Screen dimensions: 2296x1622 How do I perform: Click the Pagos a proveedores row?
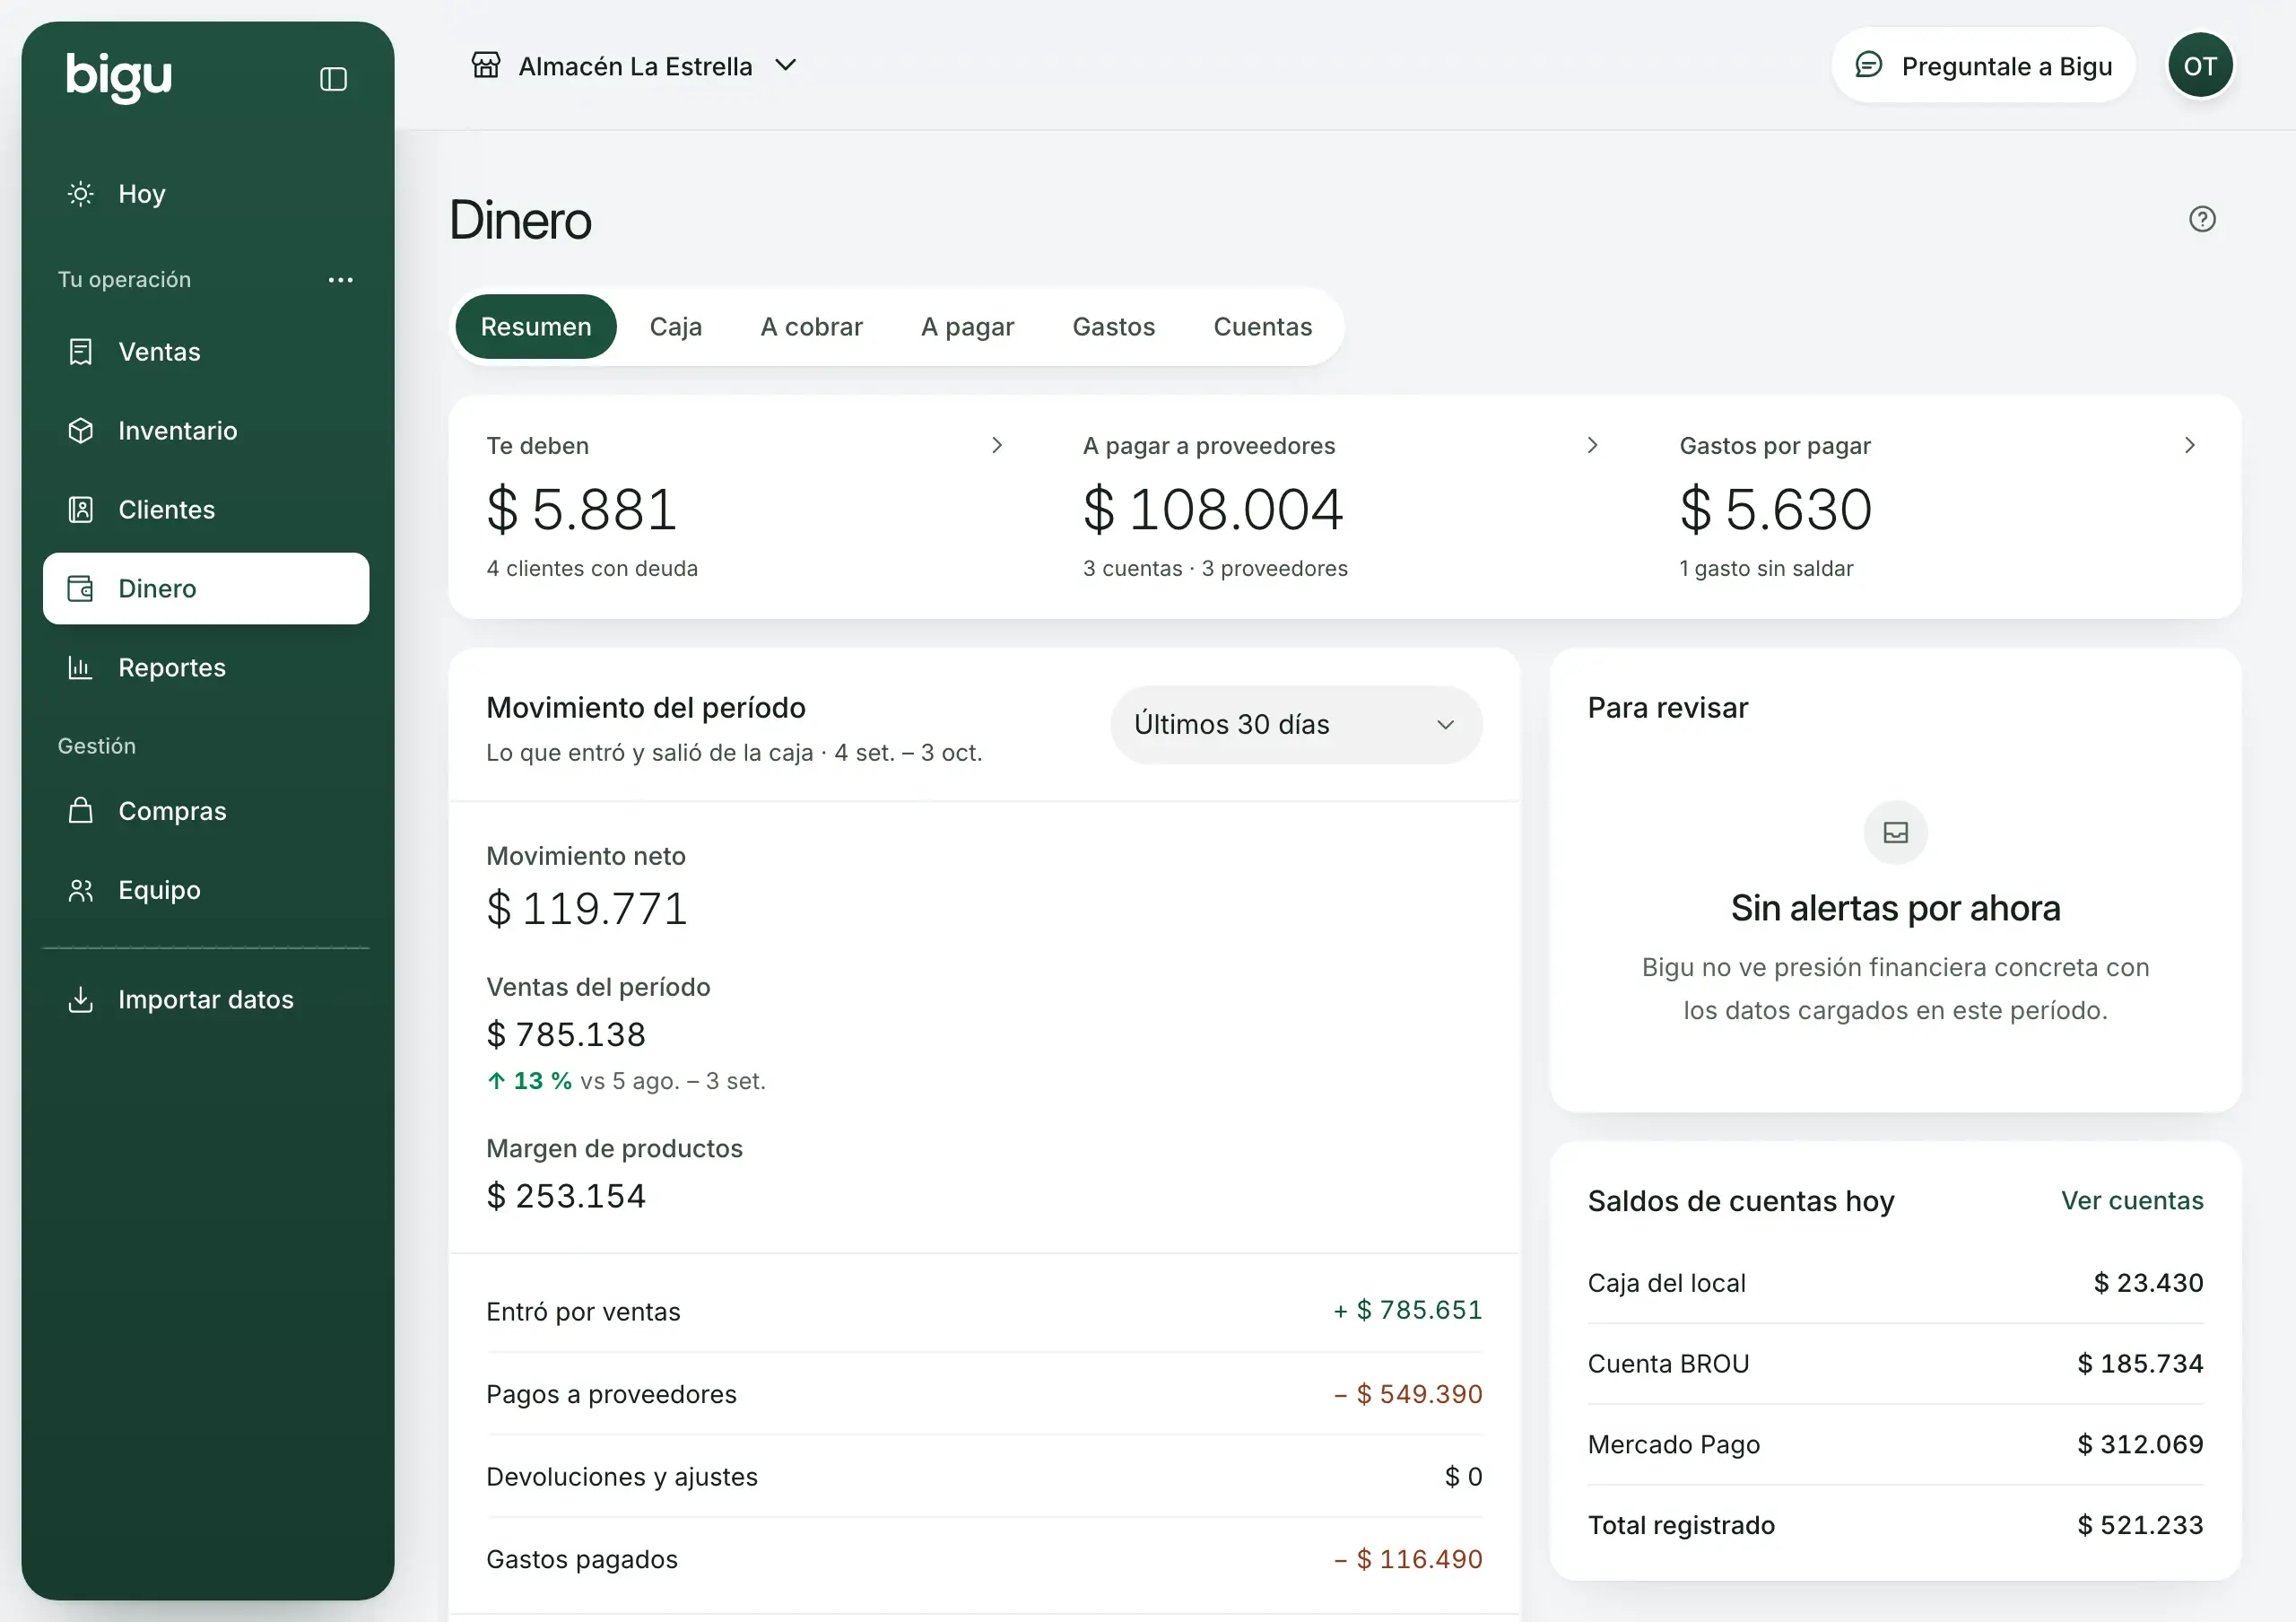[x=984, y=1394]
